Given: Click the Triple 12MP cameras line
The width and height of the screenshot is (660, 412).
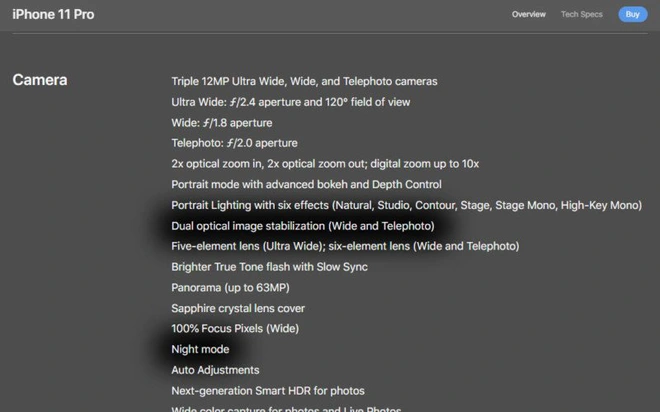Looking at the screenshot, I should pos(304,81).
